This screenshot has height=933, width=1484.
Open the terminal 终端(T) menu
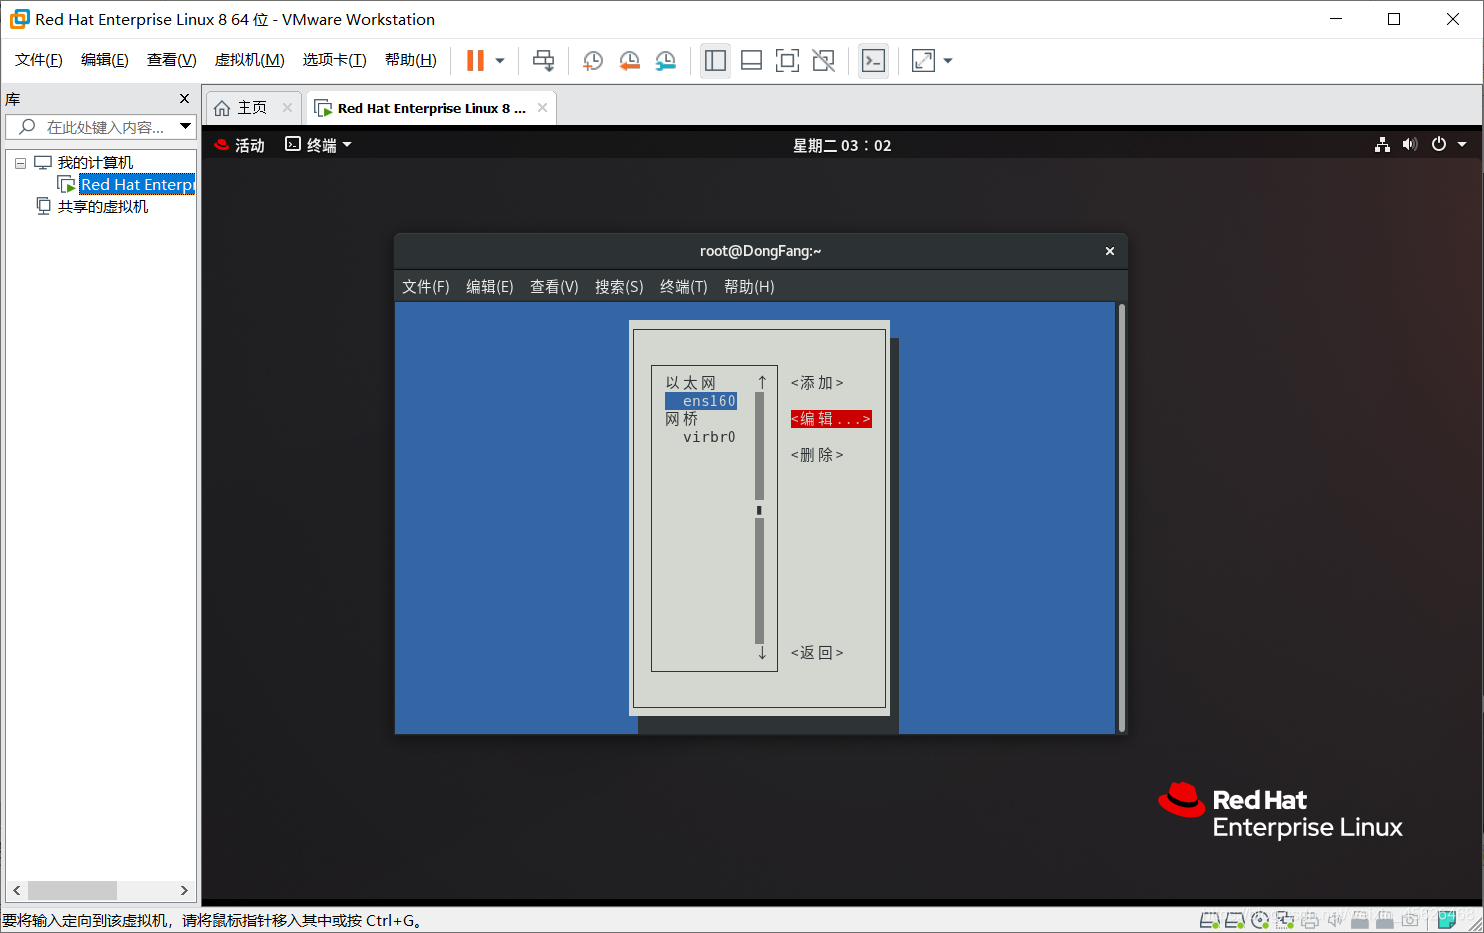point(684,287)
